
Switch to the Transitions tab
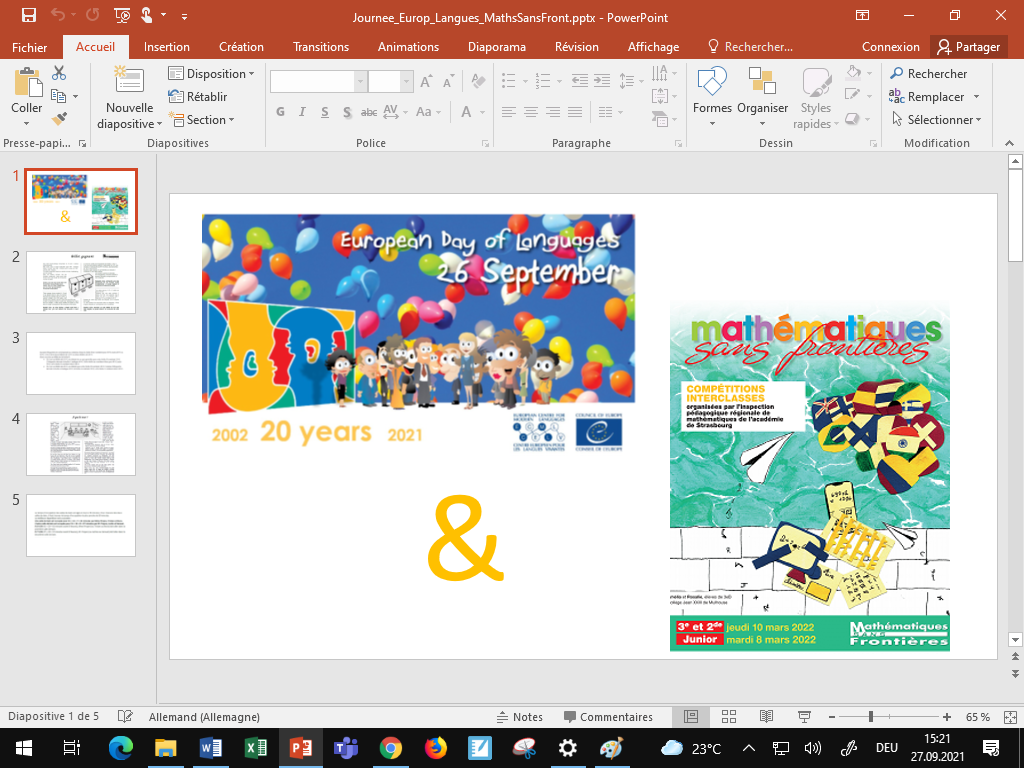tap(321, 47)
